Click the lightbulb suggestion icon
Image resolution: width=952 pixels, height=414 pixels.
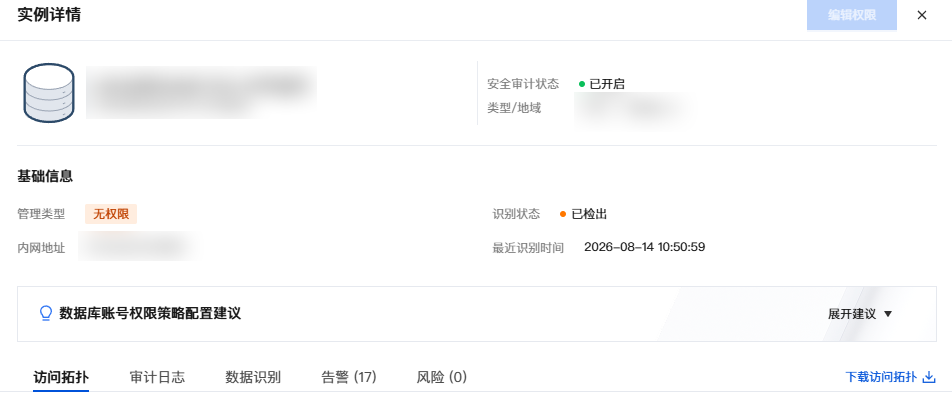(46, 313)
